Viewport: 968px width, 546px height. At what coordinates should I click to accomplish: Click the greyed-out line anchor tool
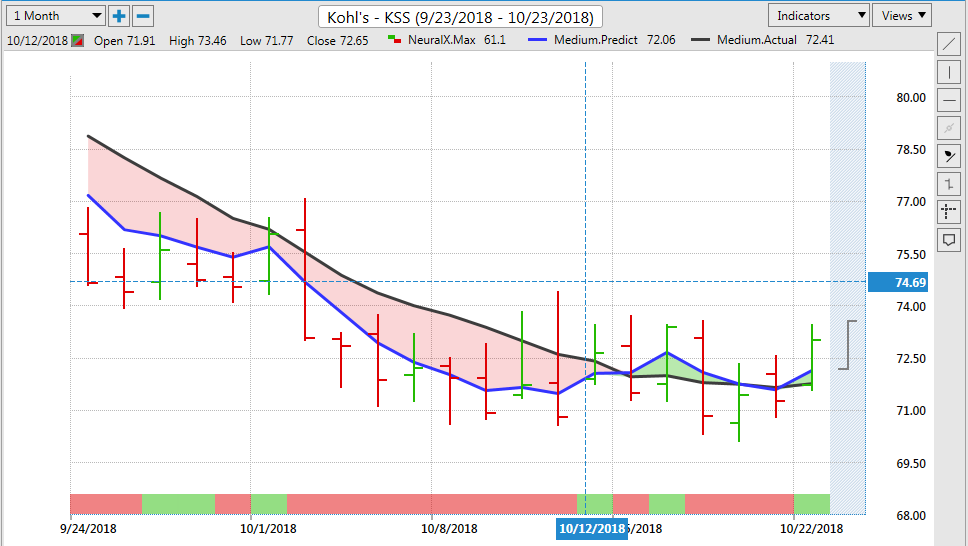coord(949,128)
